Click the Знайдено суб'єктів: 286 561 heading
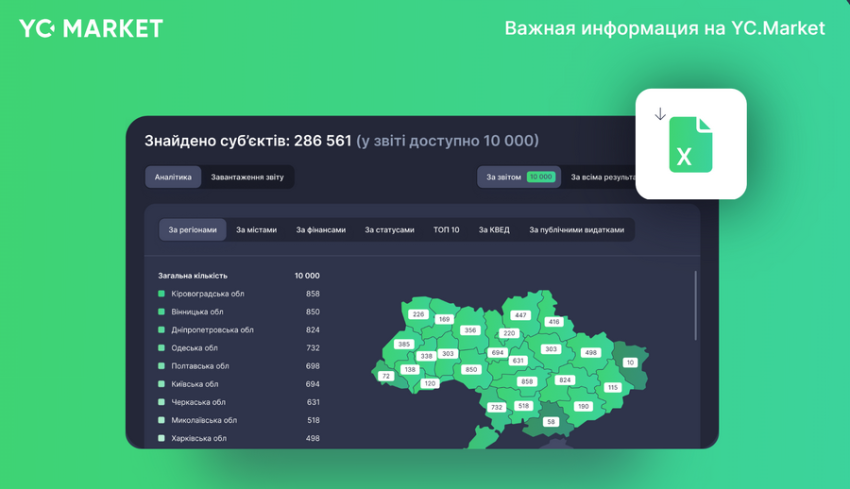Viewport: 850px width, 489px height. (x=248, y=141)
